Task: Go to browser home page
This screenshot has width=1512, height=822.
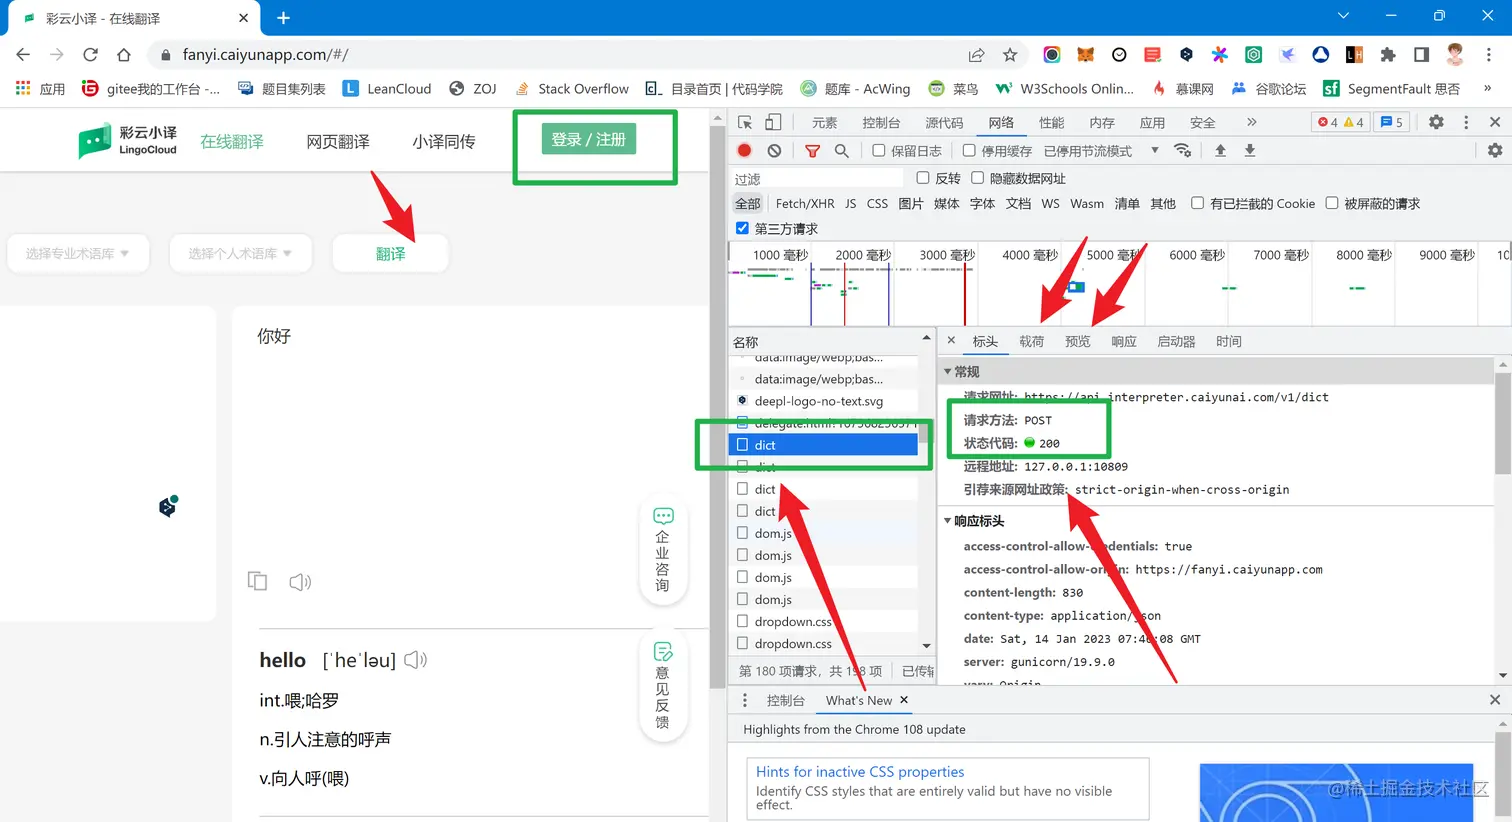Action: (124, 55)
